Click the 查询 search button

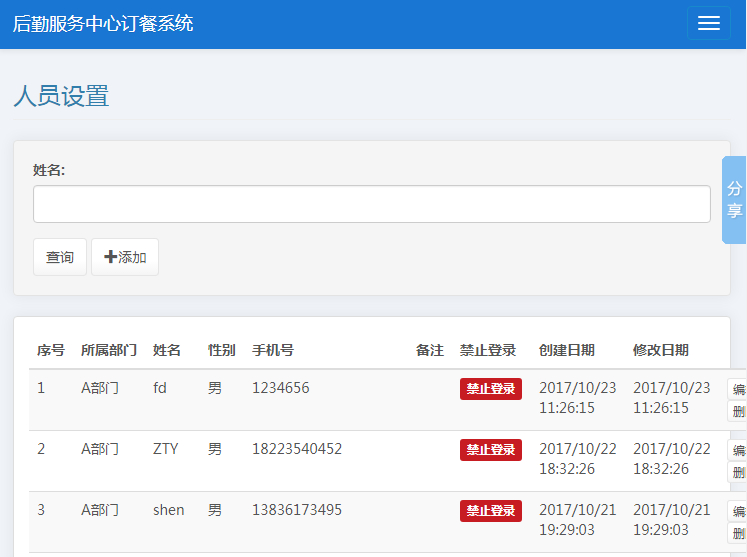coord(60,257)
